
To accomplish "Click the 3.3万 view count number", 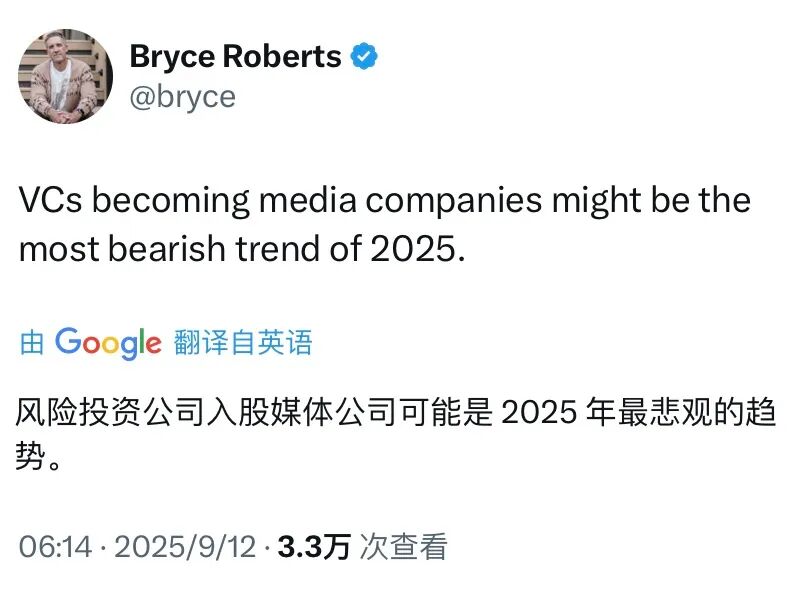I will coord(314,546).
